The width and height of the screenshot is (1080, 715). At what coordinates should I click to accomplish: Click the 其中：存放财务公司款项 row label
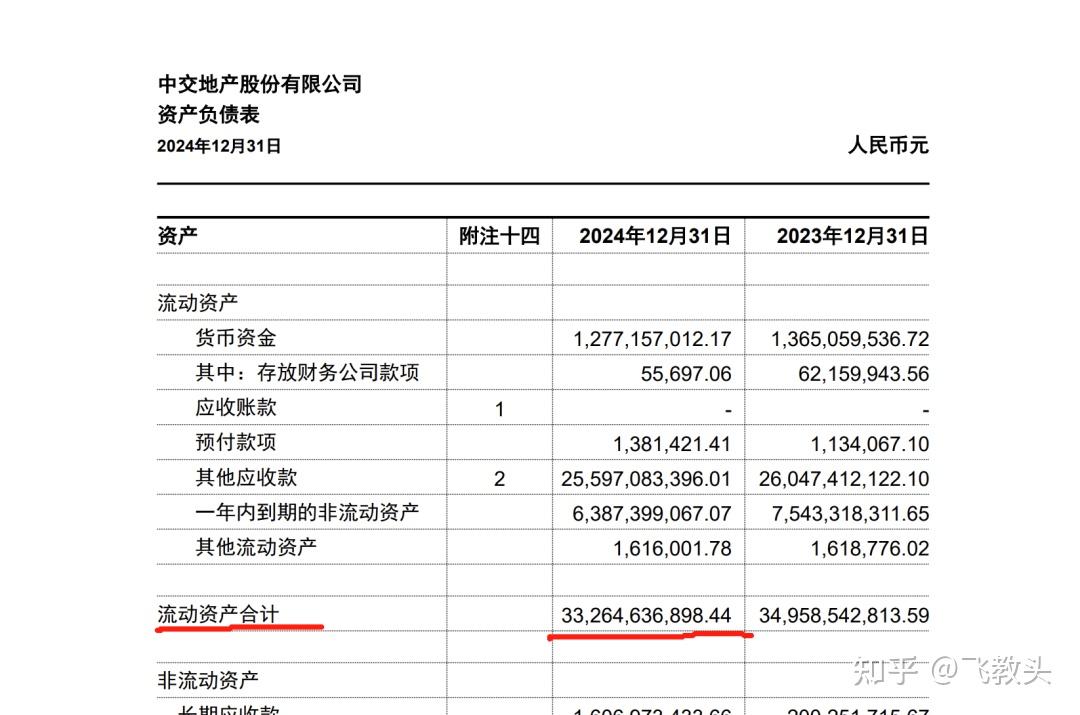click(x=307, y=373)
